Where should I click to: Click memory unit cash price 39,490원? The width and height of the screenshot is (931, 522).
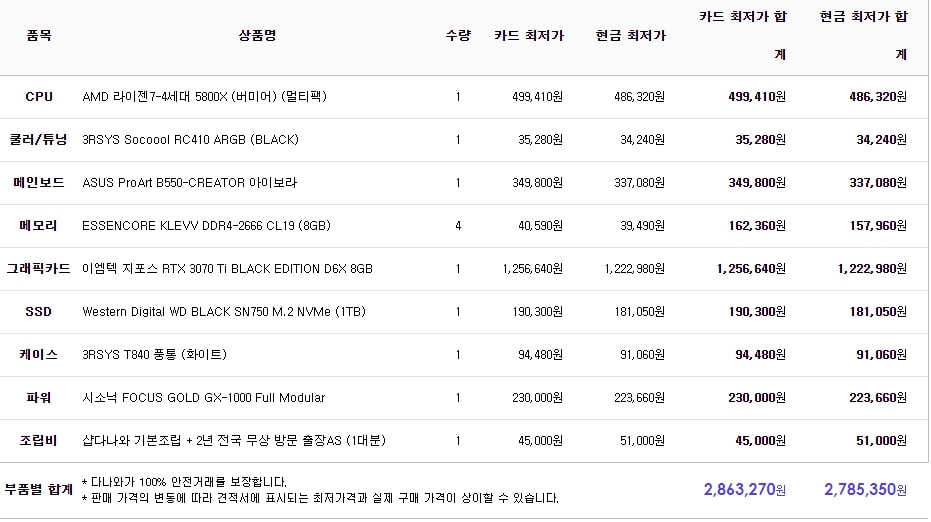click(642, 226)
